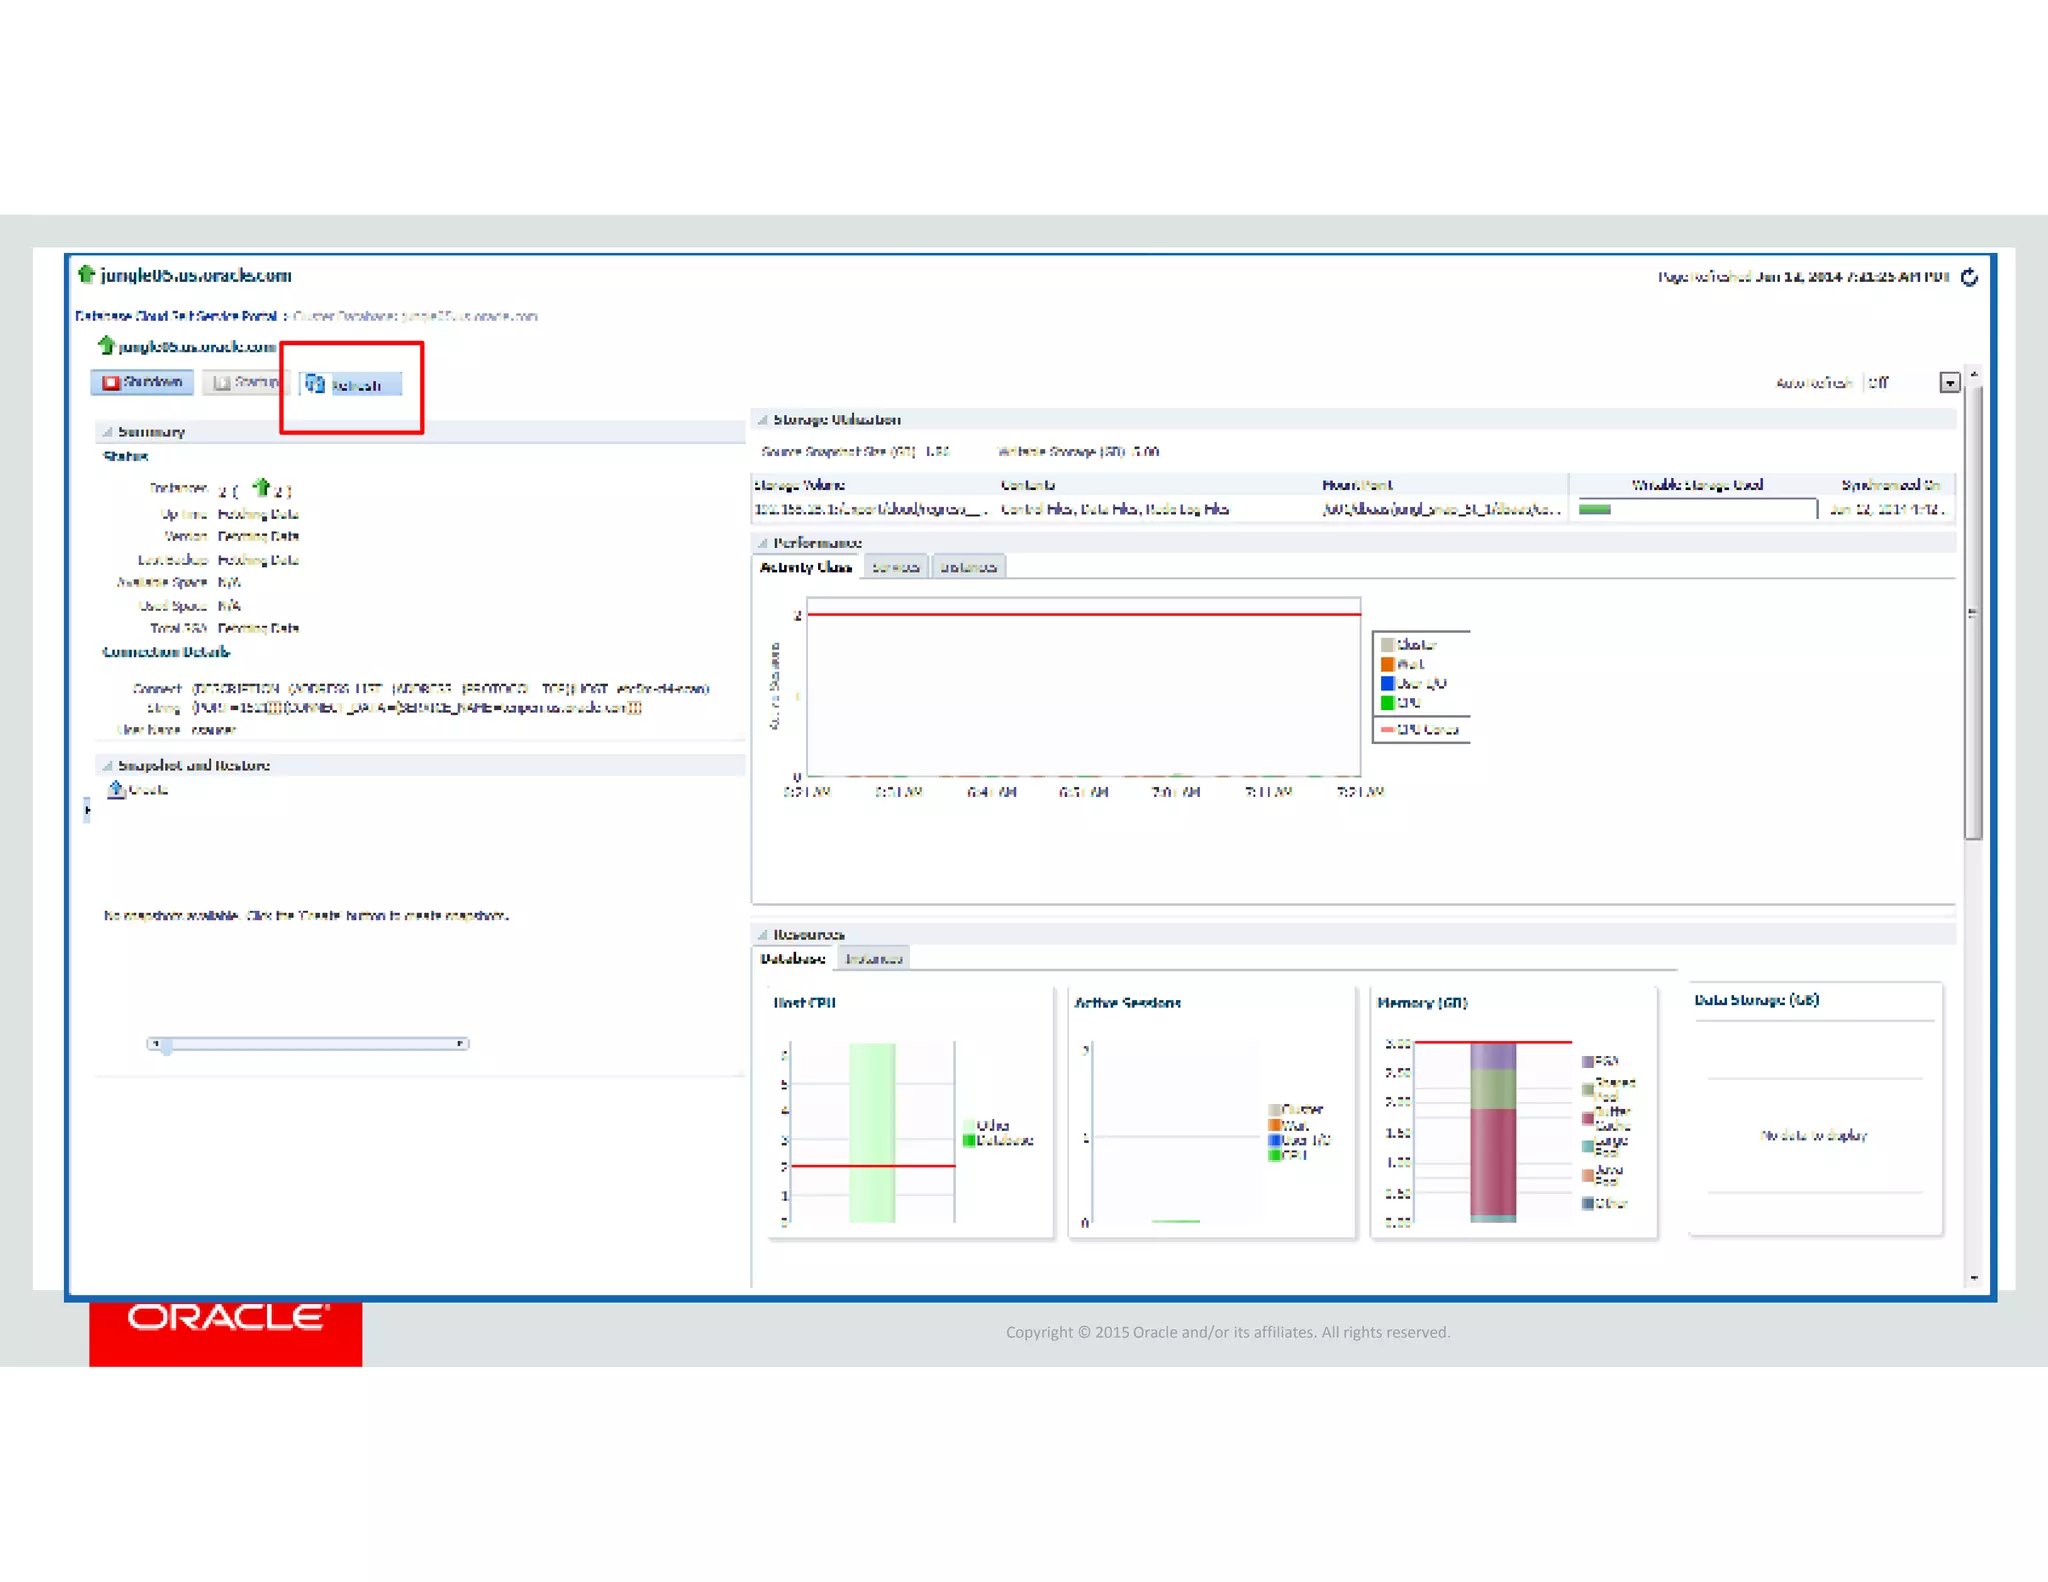Collapse the Storage Utilization section
Viewport: 2048px width, 1582px height.
pos(762,420)
